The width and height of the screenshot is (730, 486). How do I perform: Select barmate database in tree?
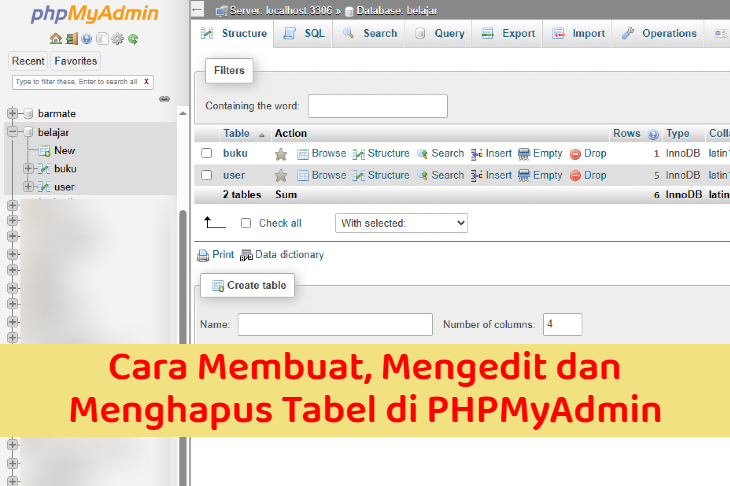point(56,114)
